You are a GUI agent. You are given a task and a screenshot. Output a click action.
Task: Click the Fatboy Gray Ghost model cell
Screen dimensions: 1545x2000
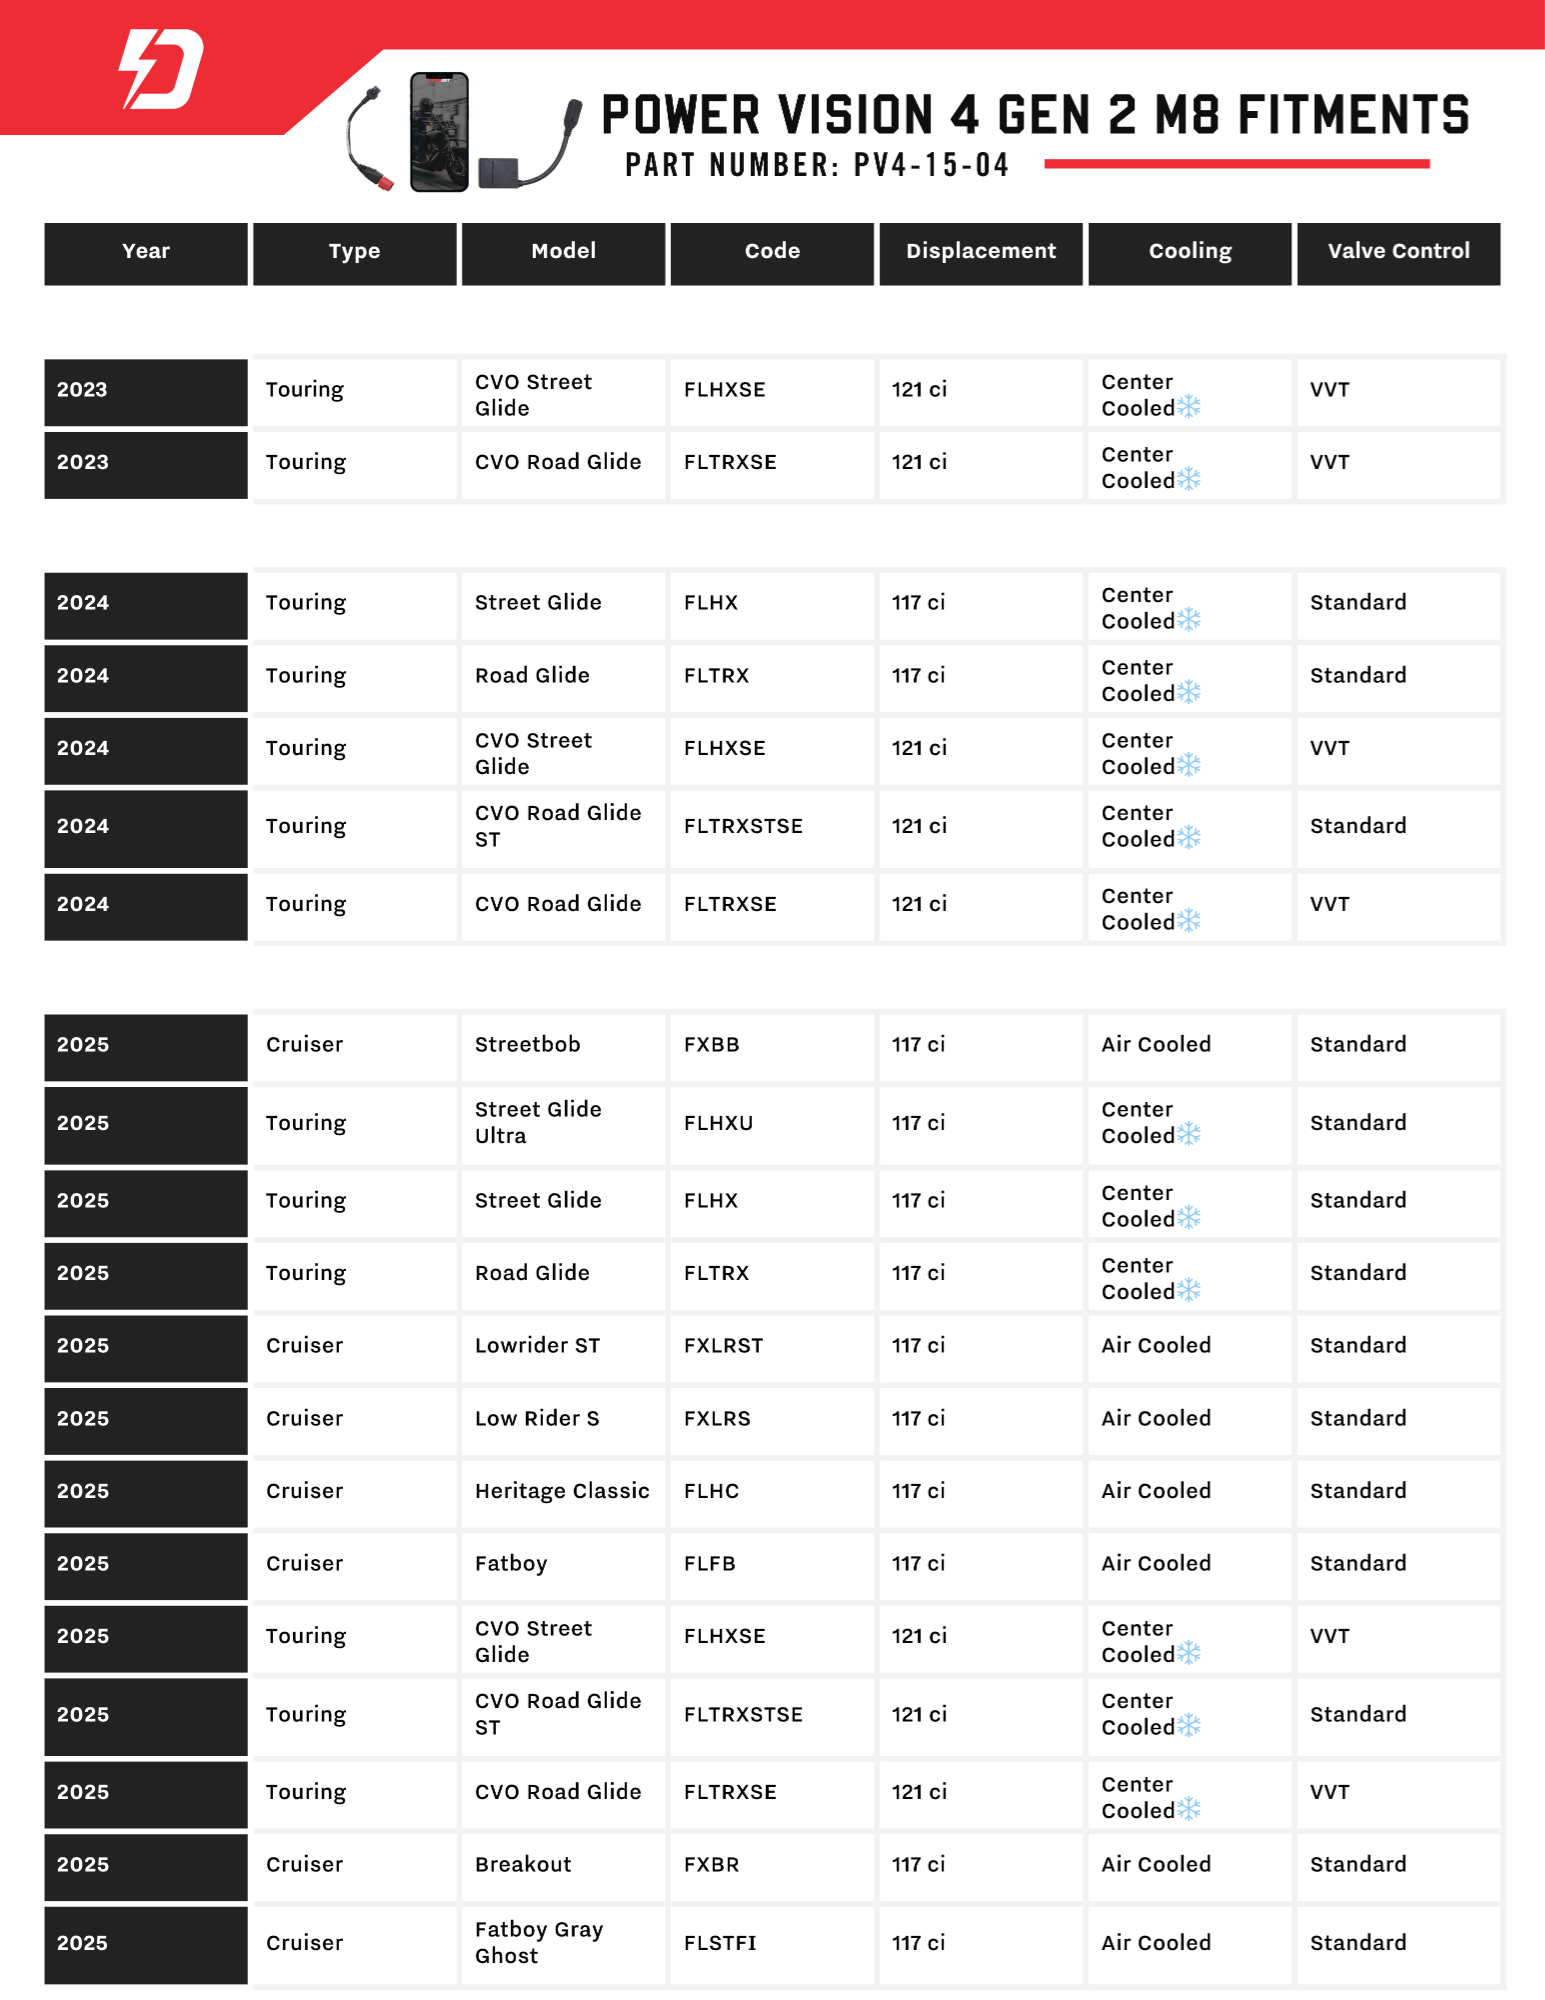539,1942
